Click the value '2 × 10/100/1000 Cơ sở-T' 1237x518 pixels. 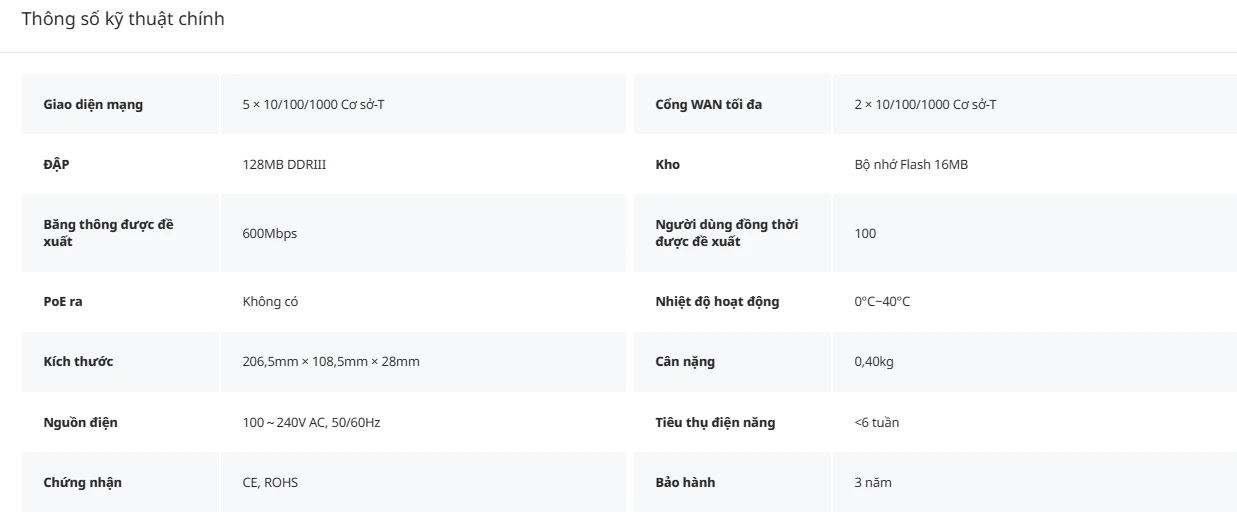(925, 104)
